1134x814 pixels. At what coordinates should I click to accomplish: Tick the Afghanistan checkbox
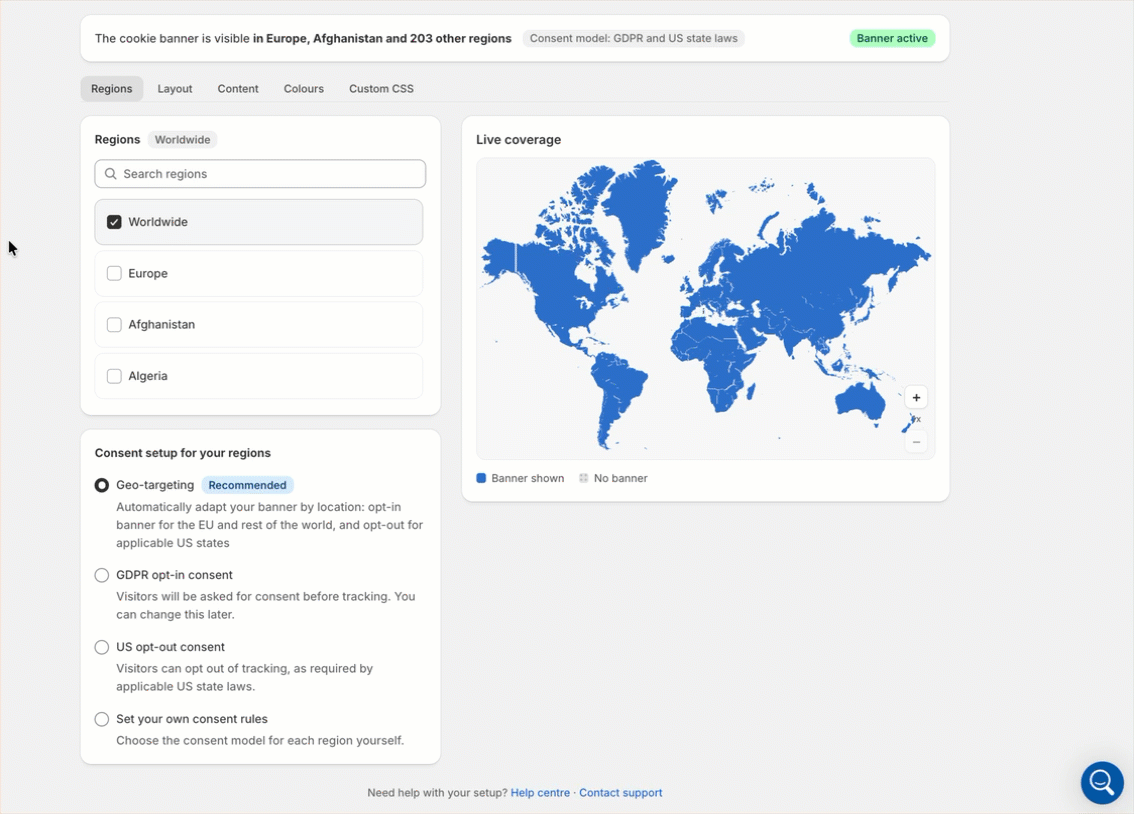(x=114, y=325)
